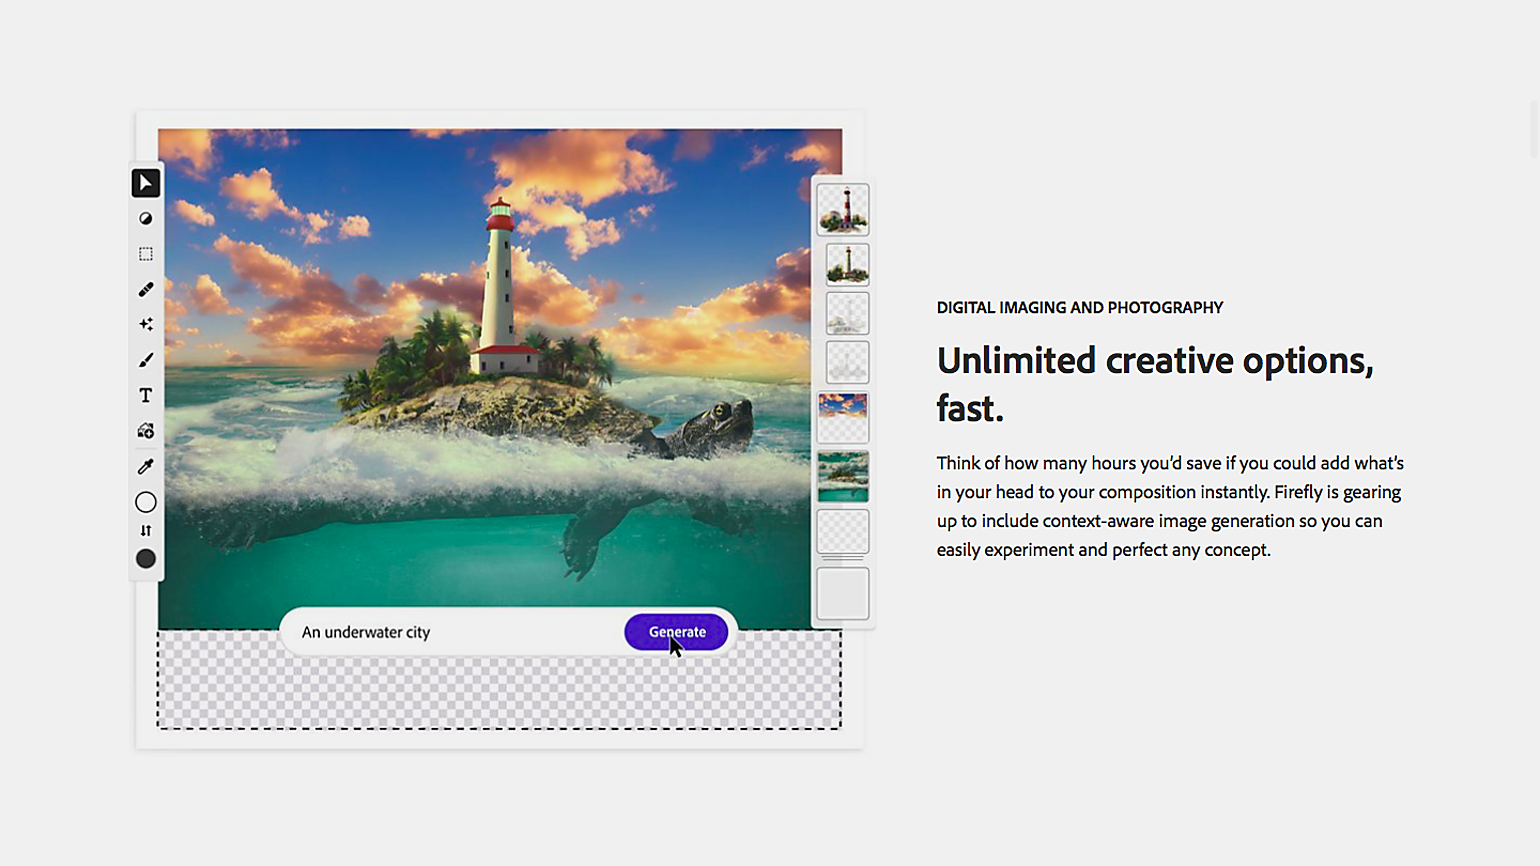
Task: Select the sparkle generative tool
Action: pos(146,324)
